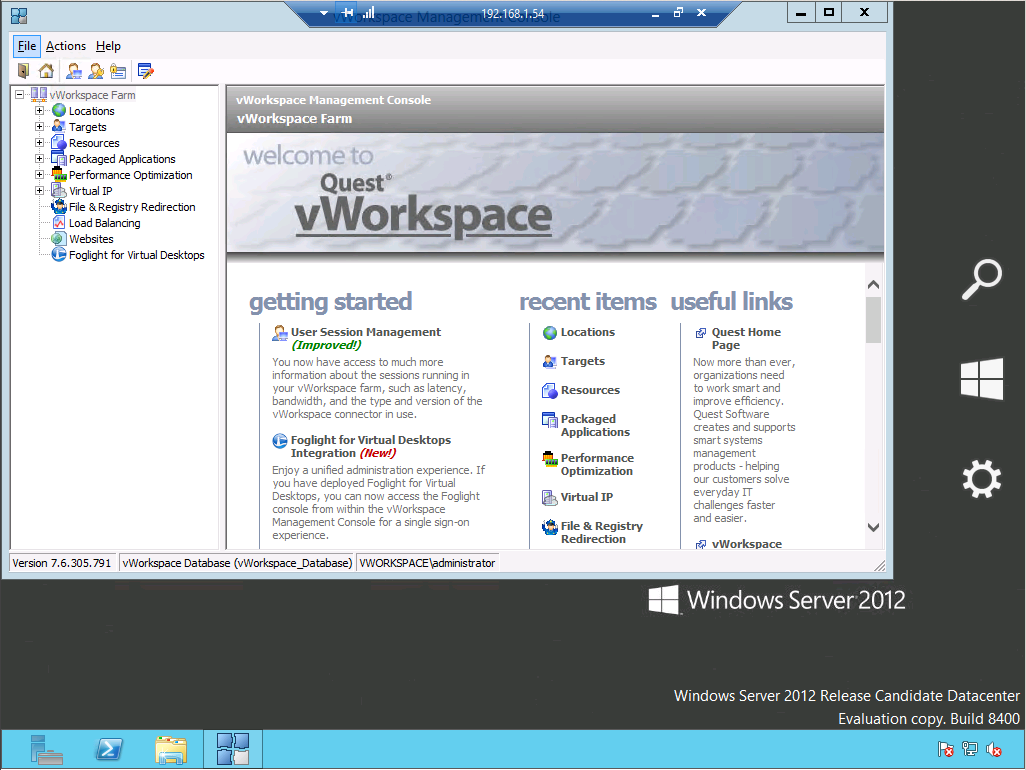1026x770 pixels.
Task: Click the Virtual IP icon in tree
Action: click(x=59, y=190)
